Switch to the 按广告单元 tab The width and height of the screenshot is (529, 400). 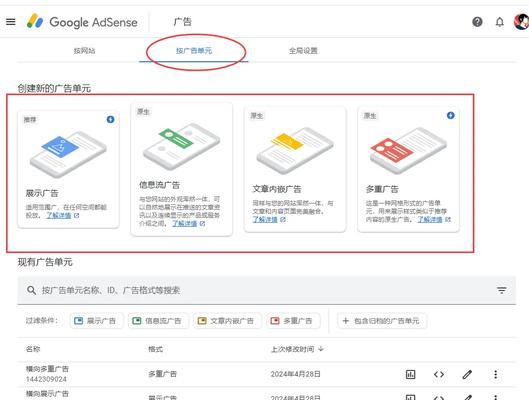[194, 51]
